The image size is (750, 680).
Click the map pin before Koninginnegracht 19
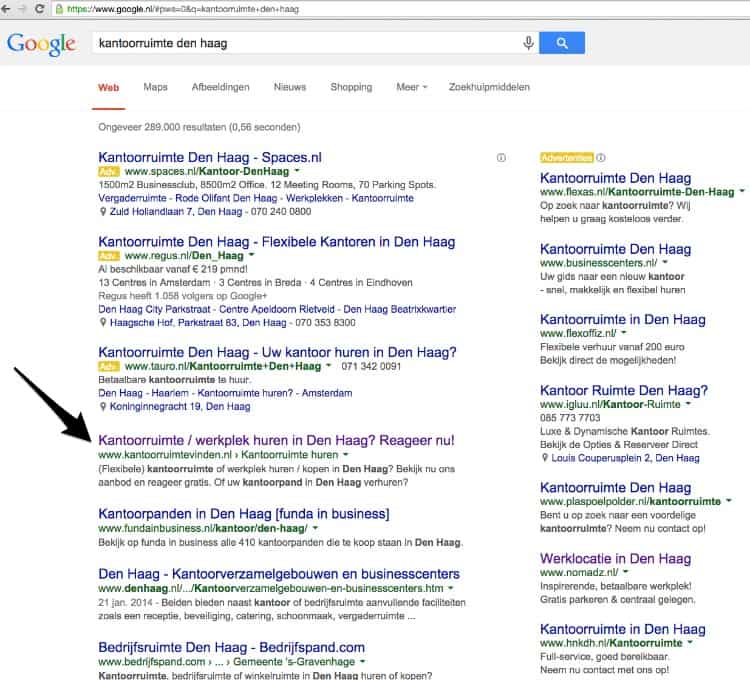pos(102,406)
